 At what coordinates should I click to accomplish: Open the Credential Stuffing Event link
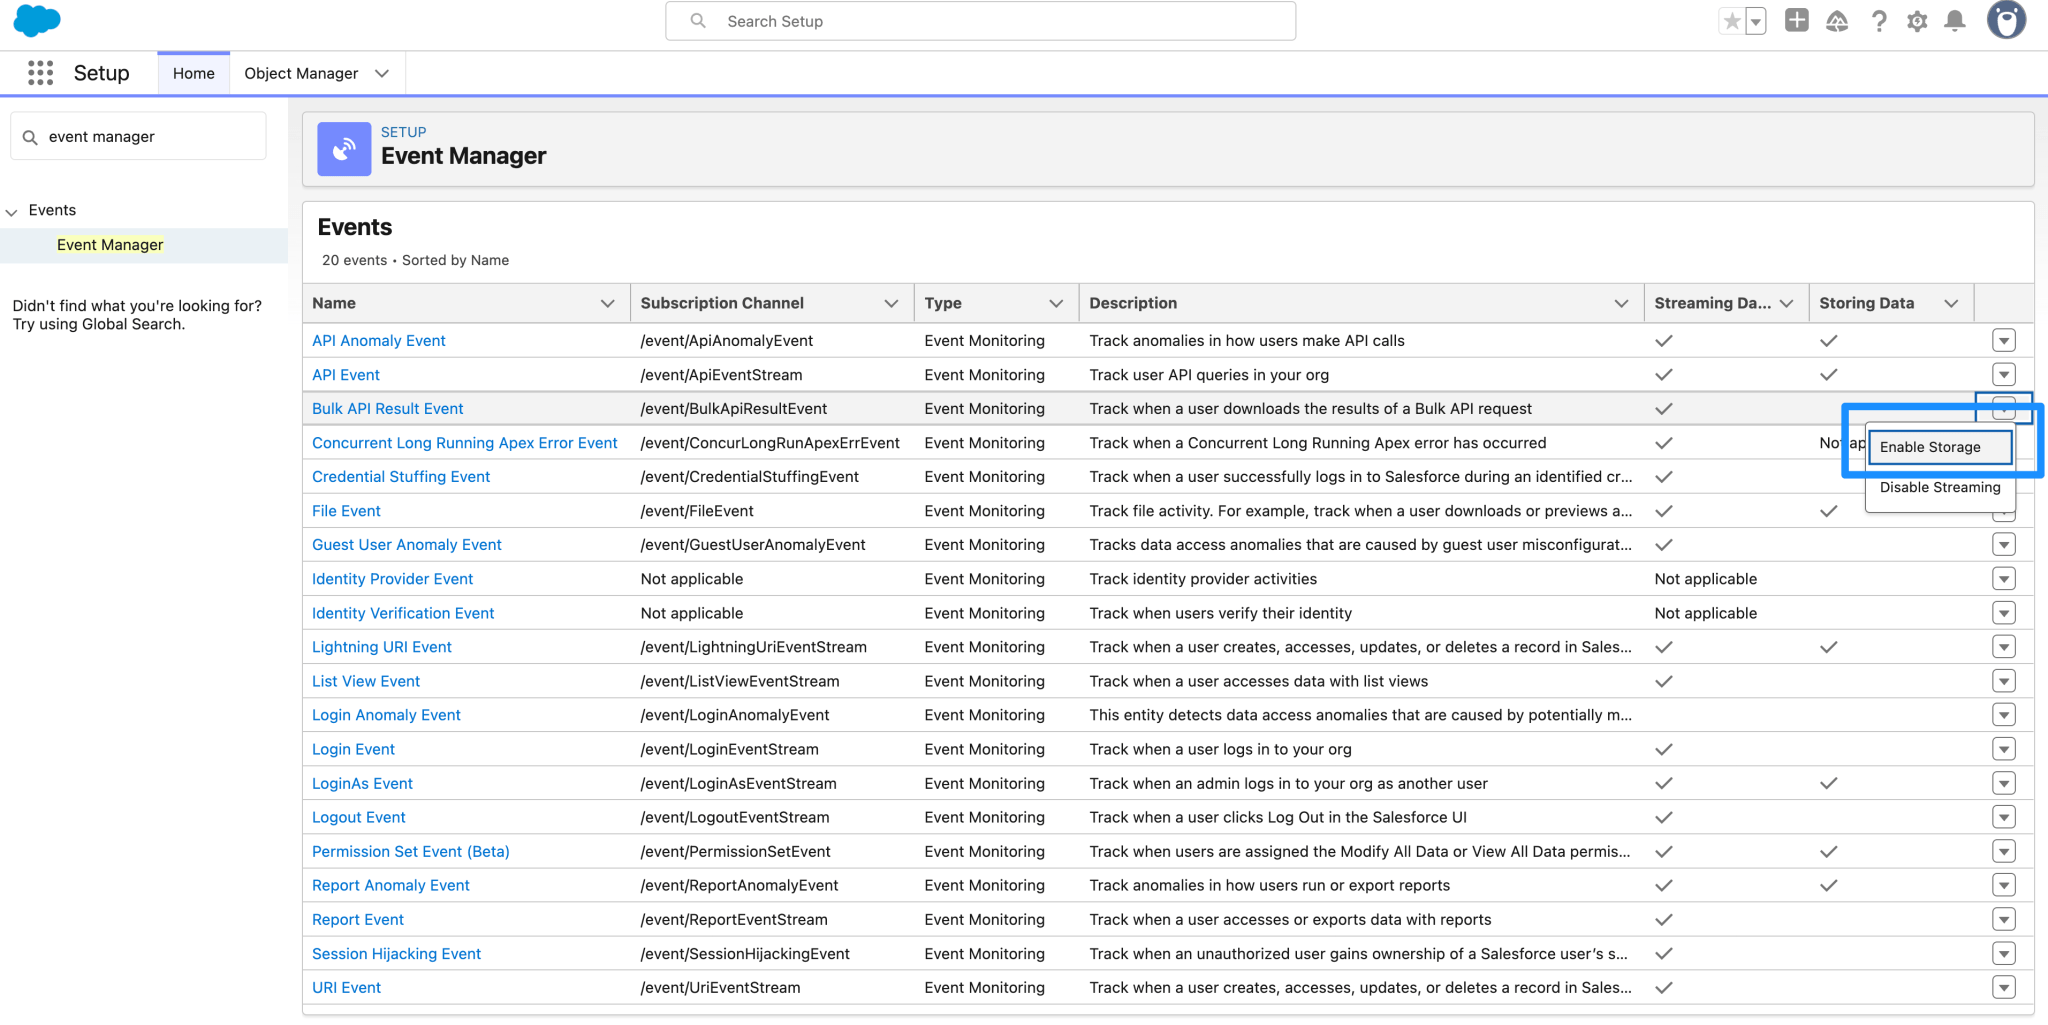400,476
